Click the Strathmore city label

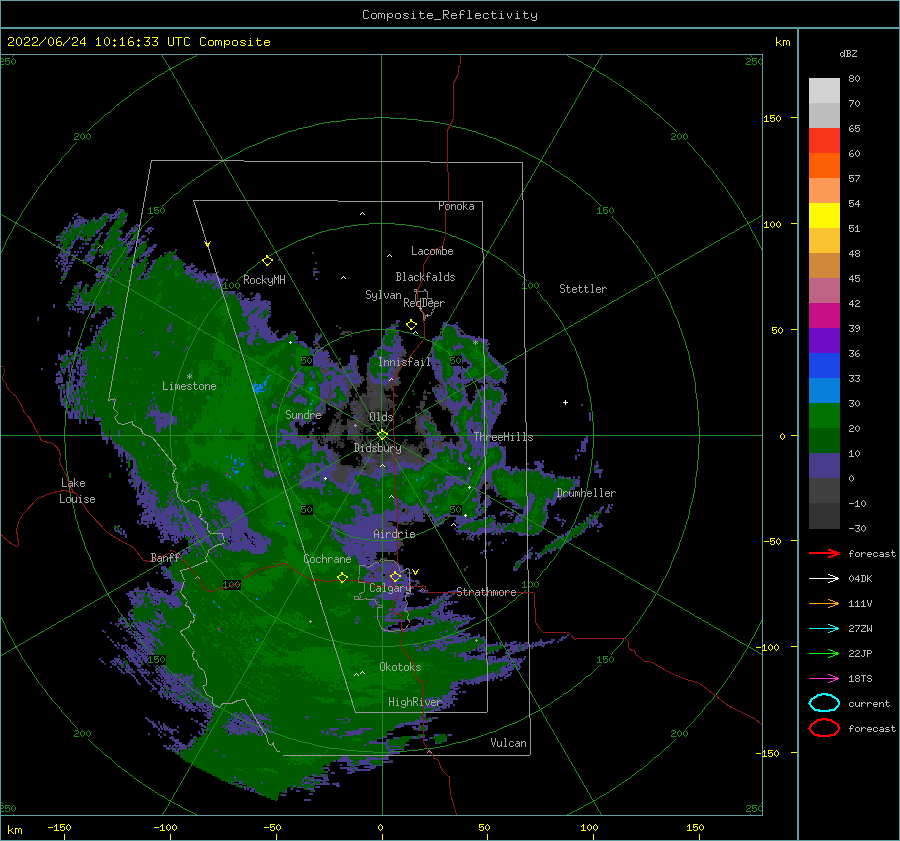pos(486,592)
